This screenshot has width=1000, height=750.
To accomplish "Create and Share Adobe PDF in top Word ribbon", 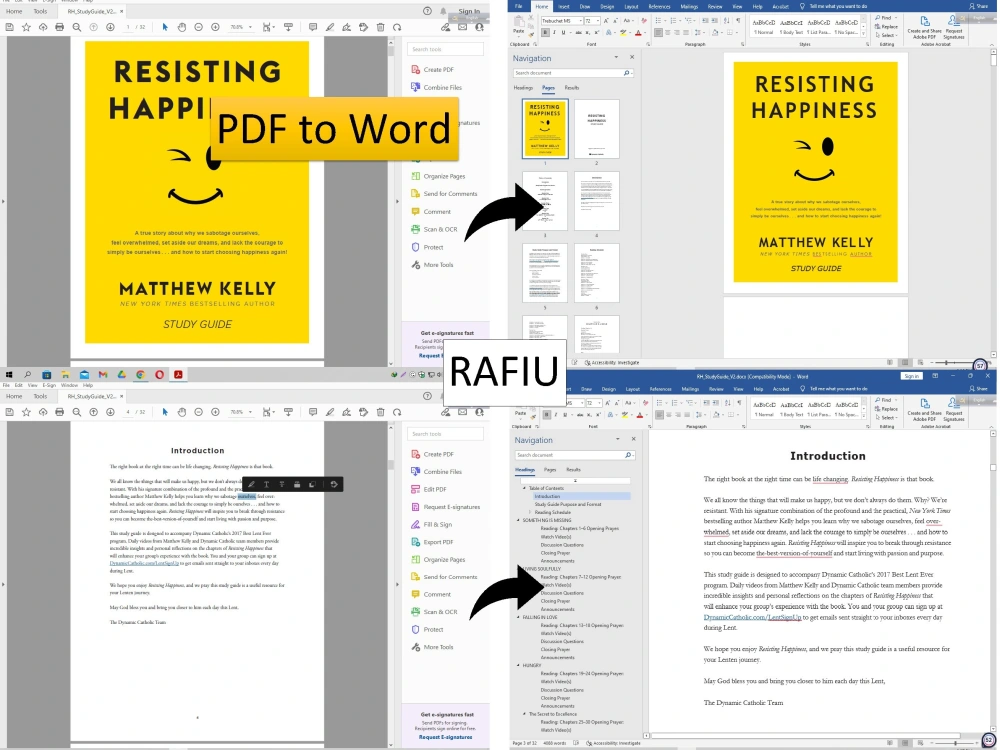I will [924, 27].
